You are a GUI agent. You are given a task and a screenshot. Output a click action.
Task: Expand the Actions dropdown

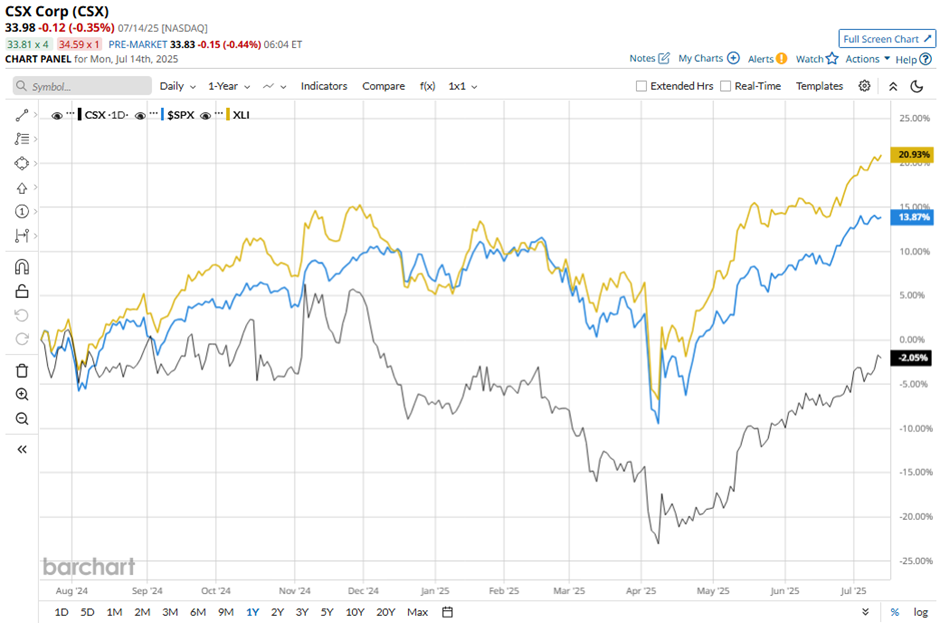tap(867, 59)
